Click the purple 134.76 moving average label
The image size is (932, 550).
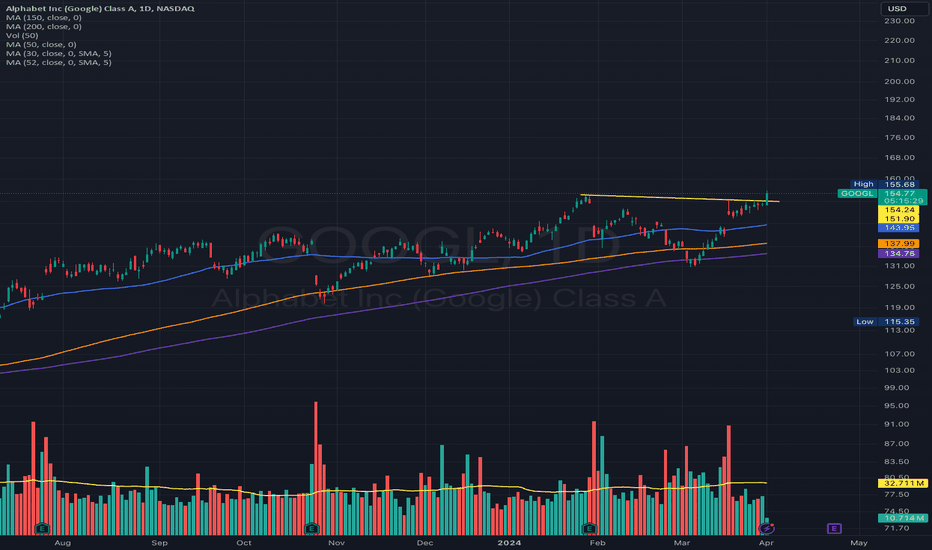coord(899,253)
